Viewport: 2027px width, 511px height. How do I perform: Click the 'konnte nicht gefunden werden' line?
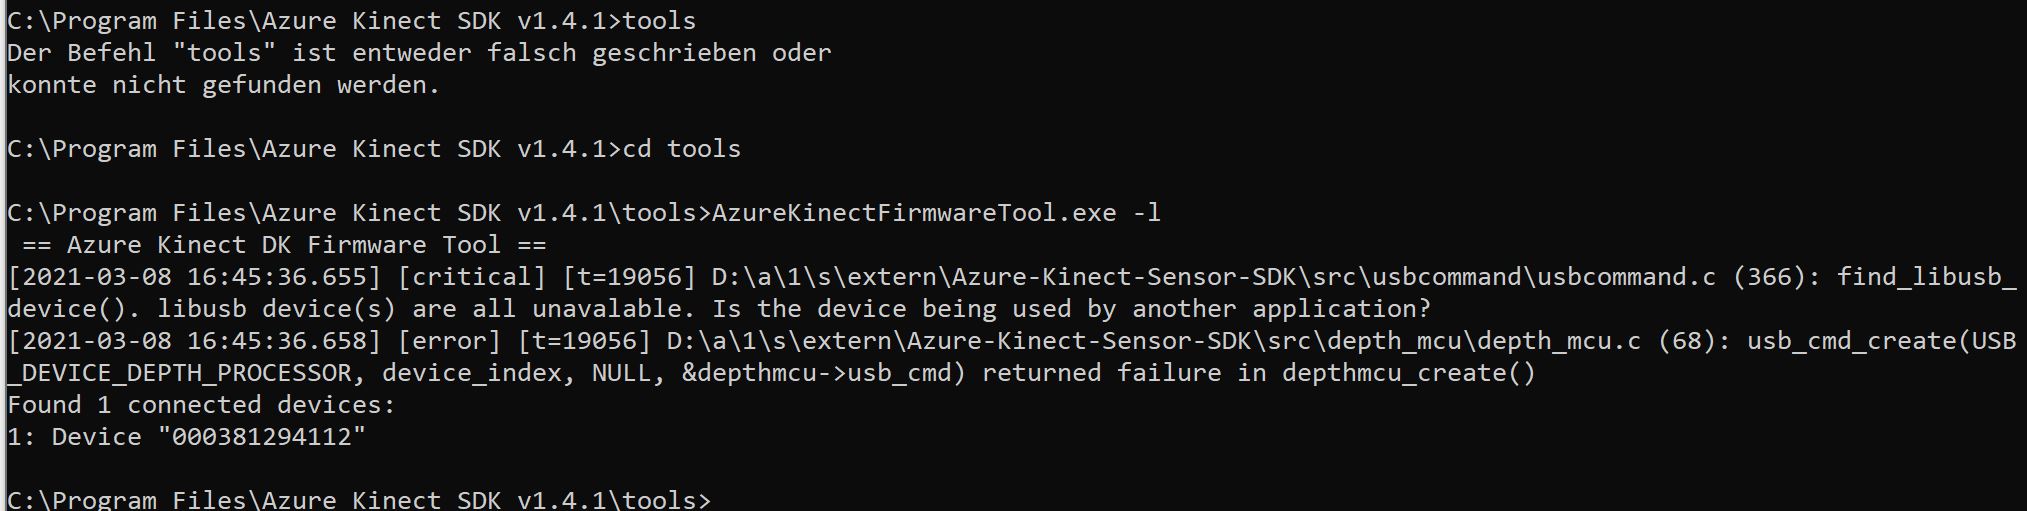223,85
